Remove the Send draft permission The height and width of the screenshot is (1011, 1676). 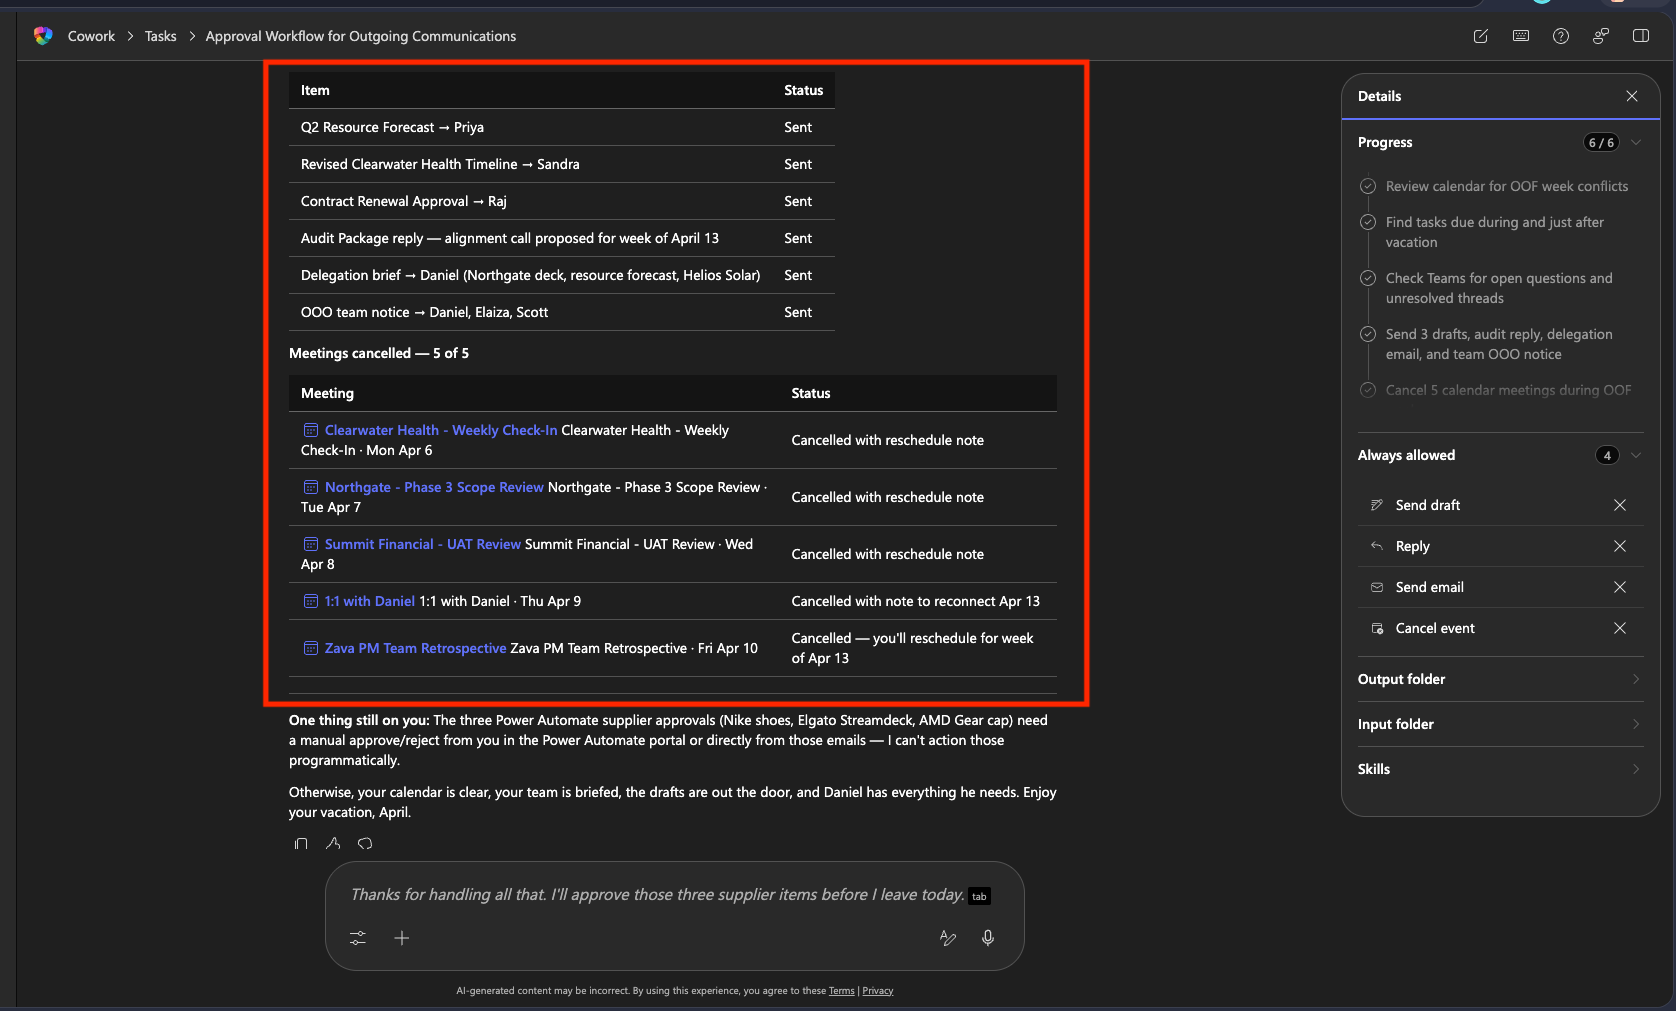1620,505
